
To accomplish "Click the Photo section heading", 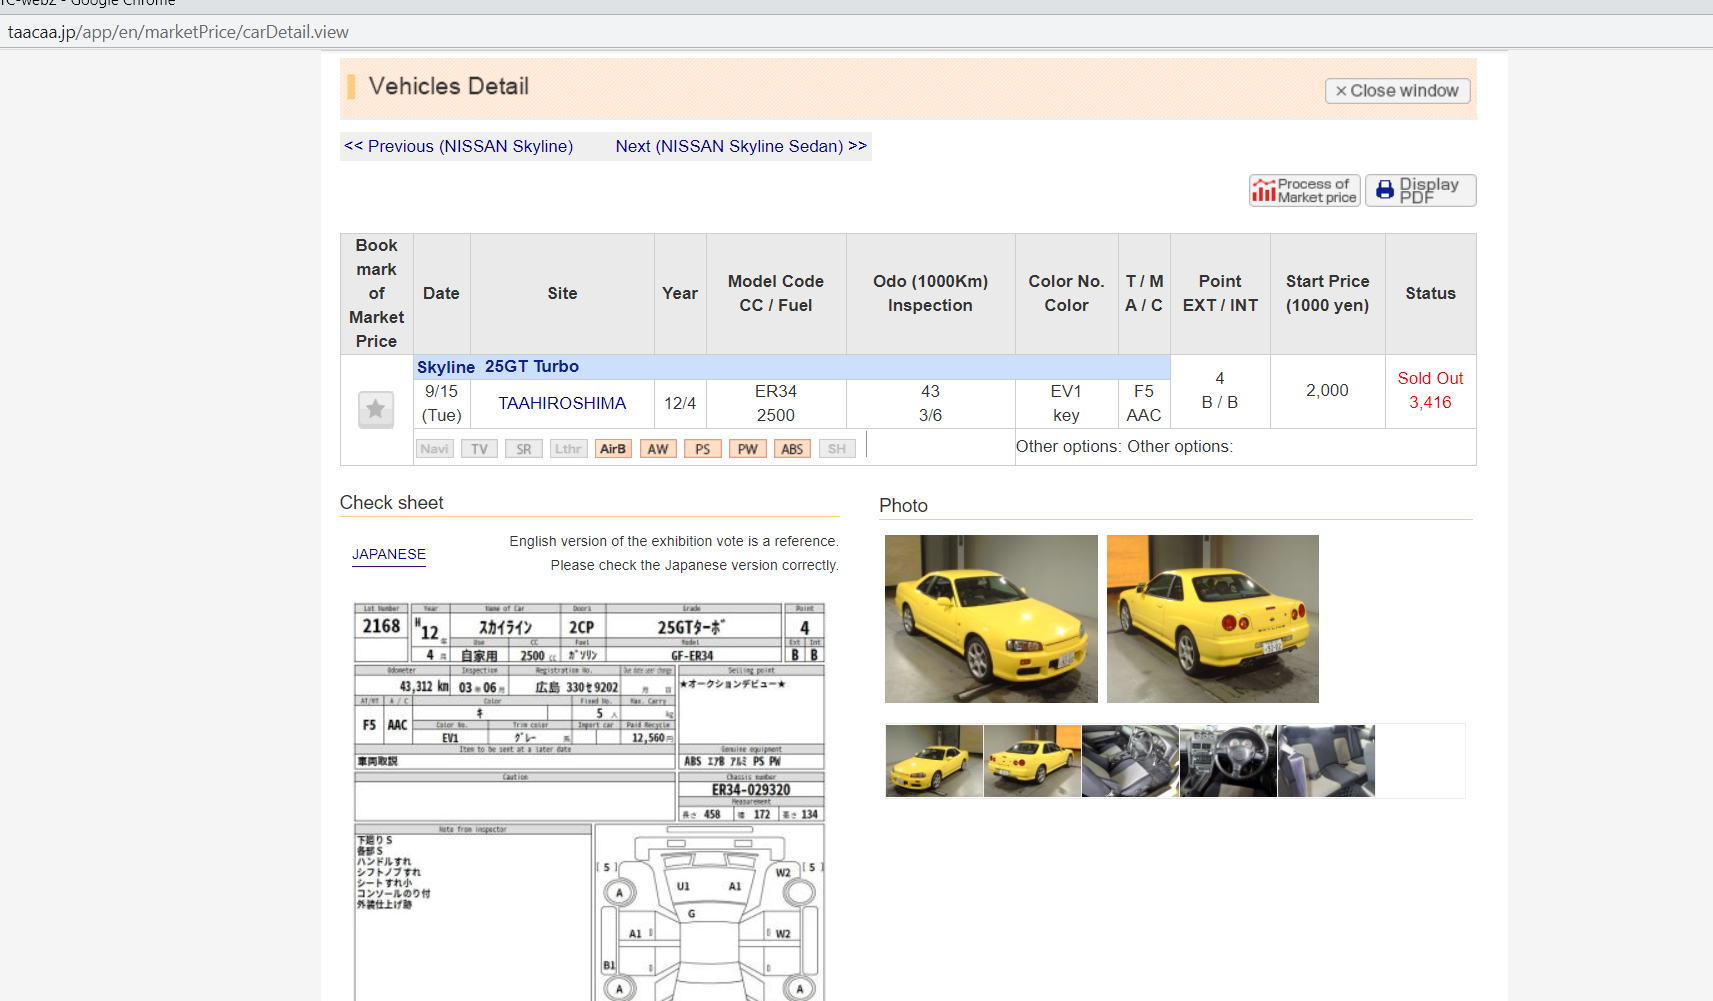I will pos(903,506).
